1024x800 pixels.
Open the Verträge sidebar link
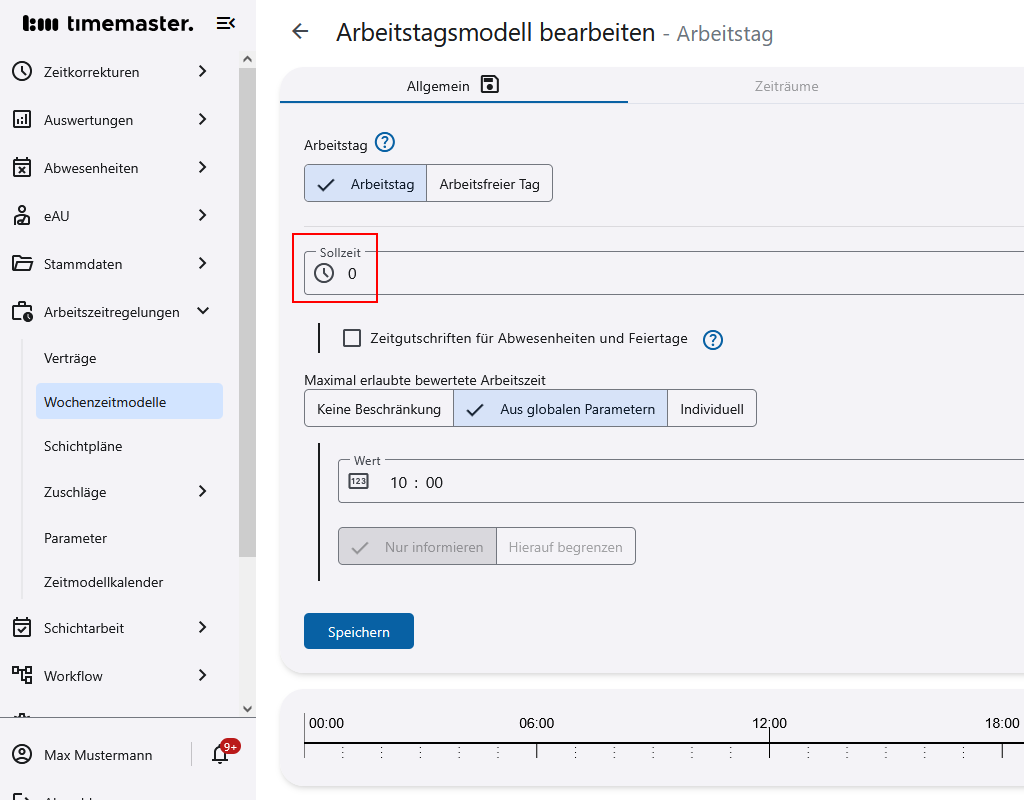[70, 358]
